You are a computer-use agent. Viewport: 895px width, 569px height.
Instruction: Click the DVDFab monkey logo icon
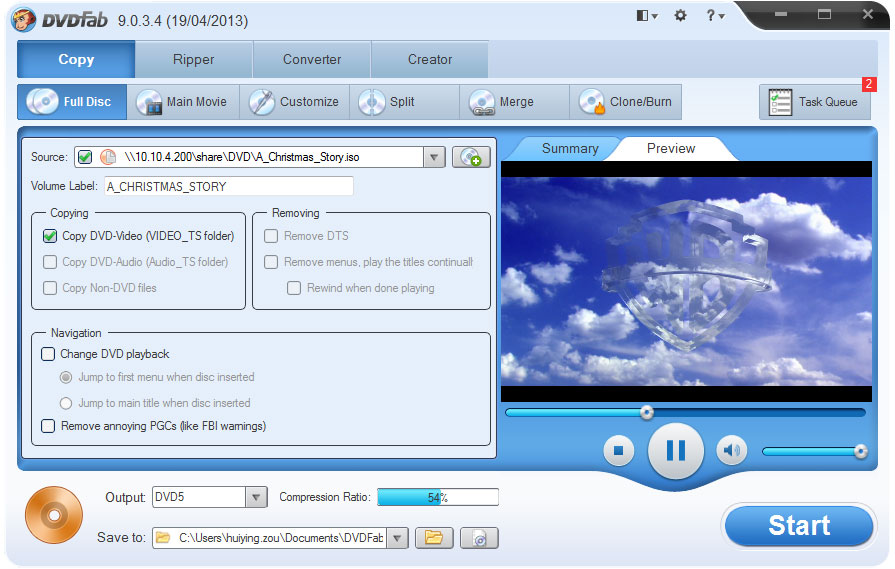[x=25, y=19]
